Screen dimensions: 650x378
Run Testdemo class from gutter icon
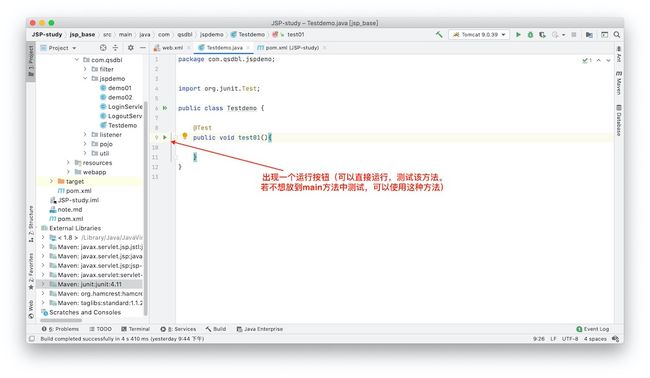(x=165, y=108)
